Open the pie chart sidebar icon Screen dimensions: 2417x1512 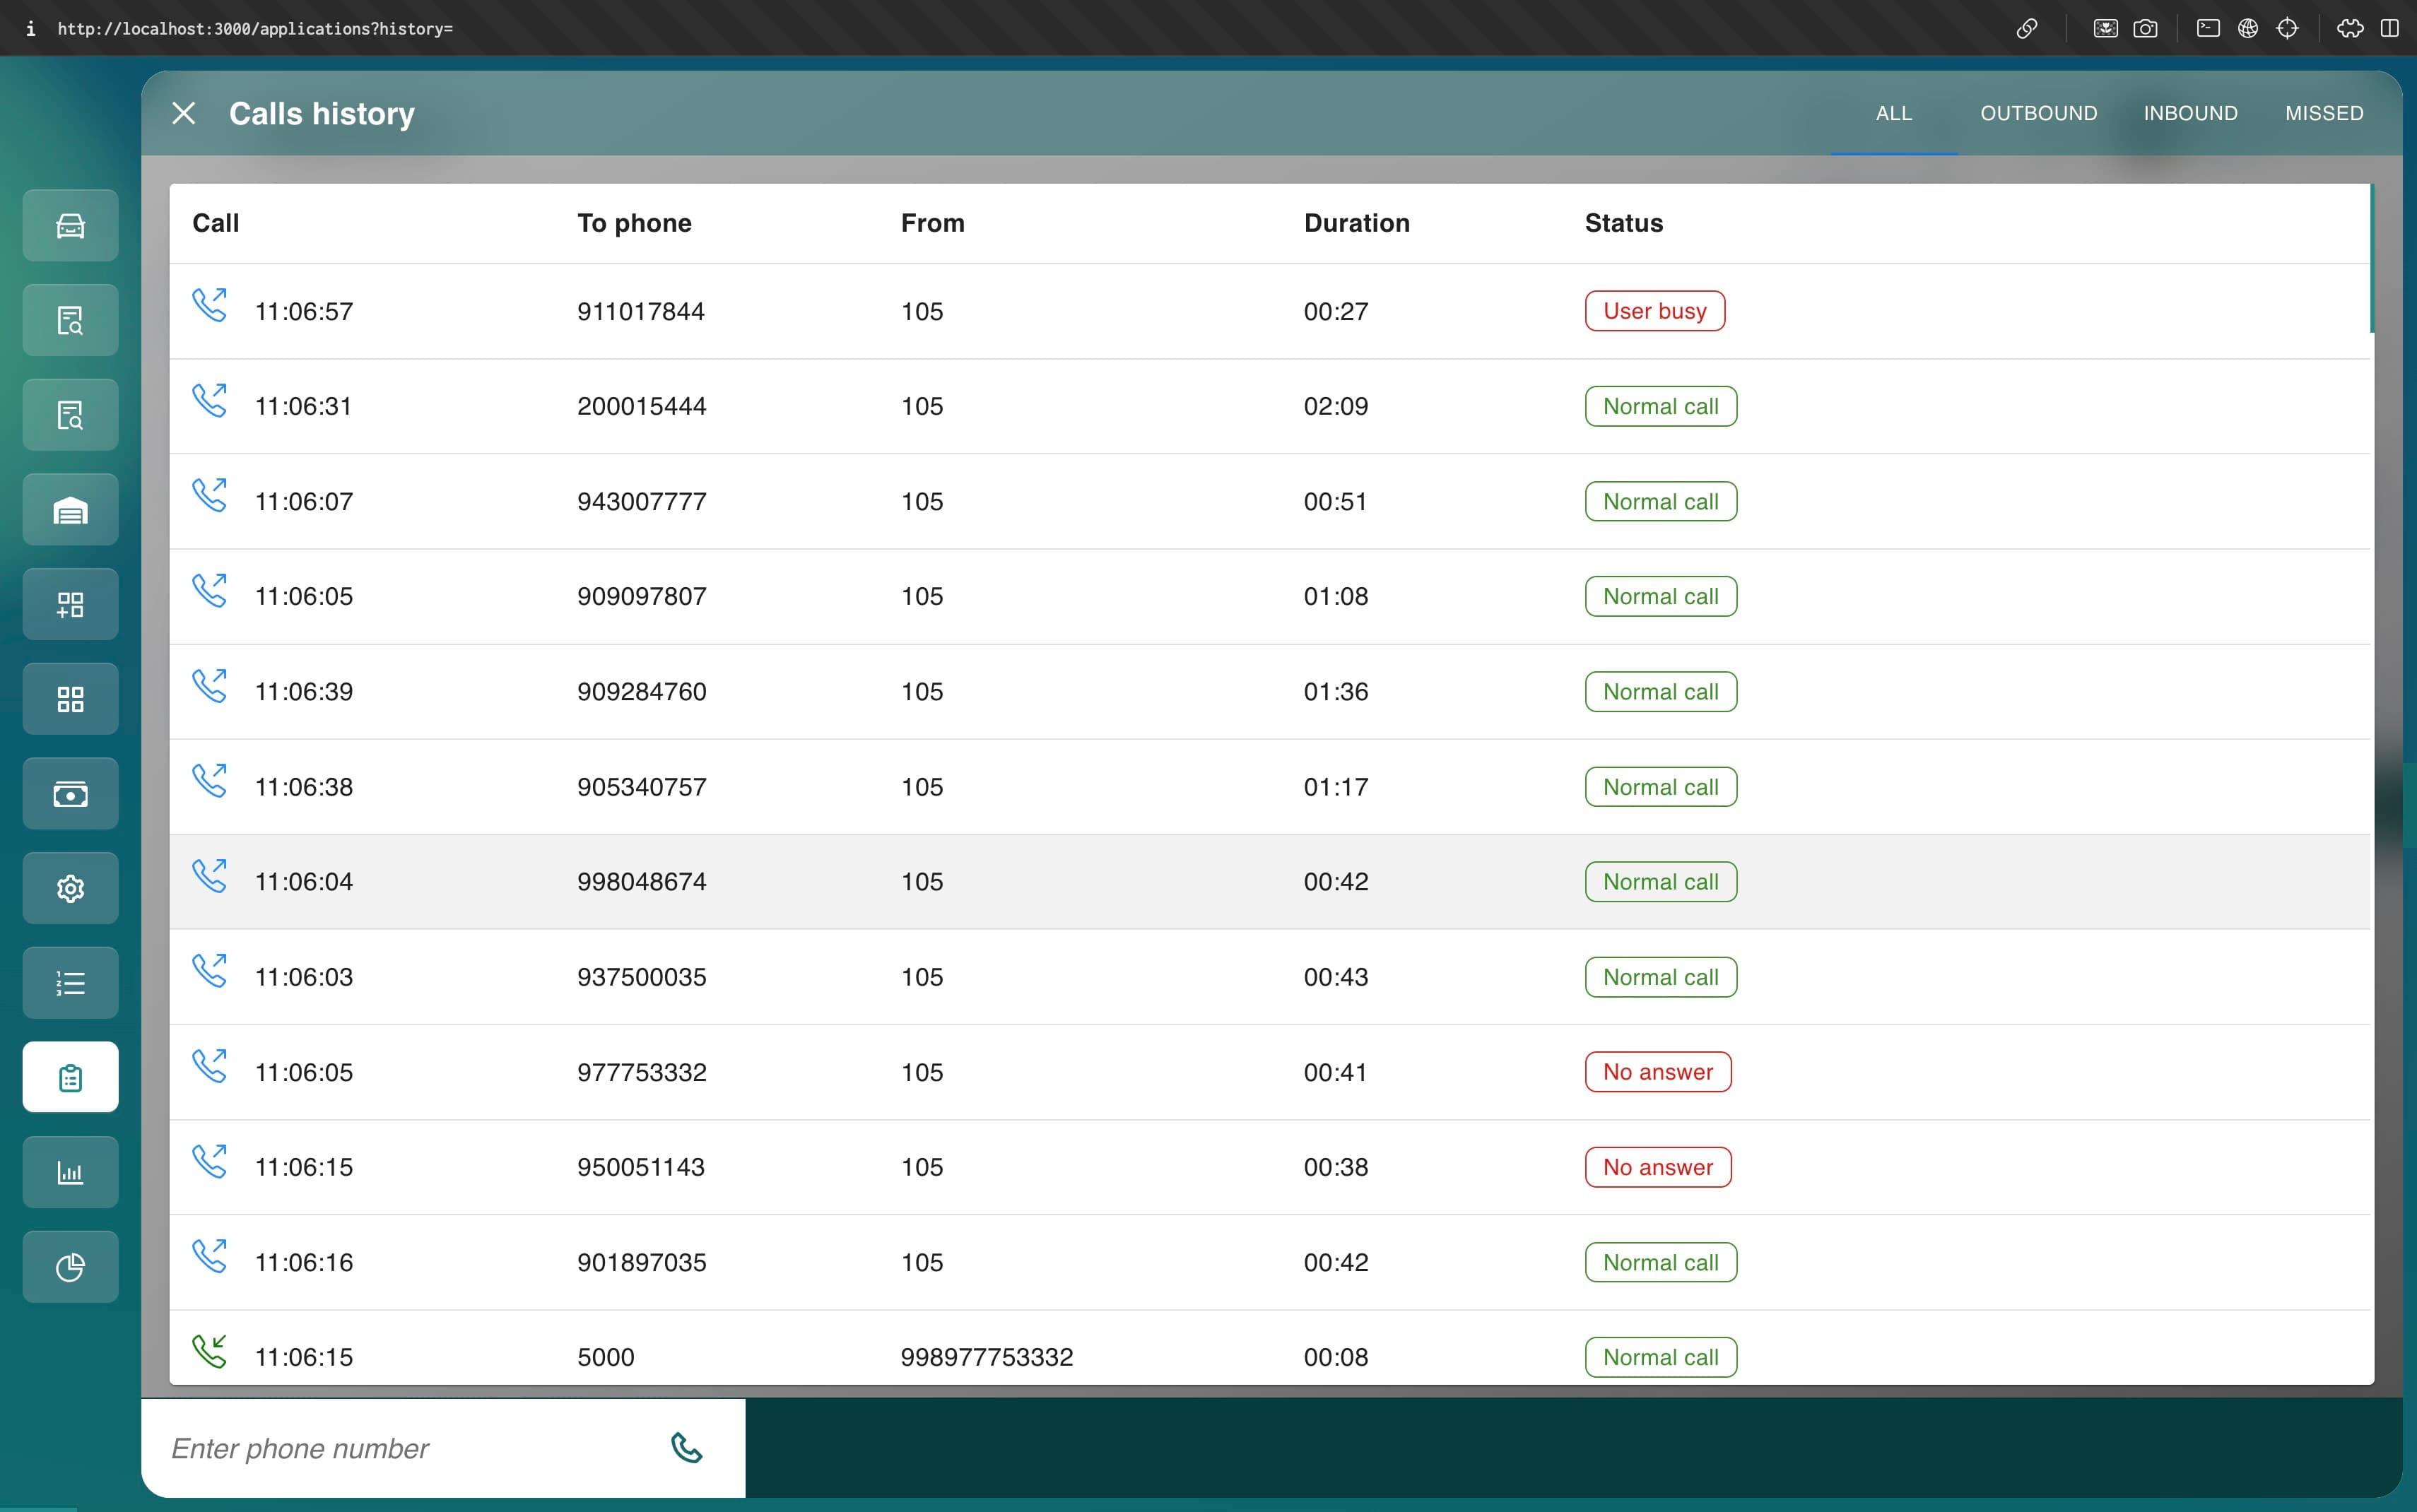(70, 1267)
